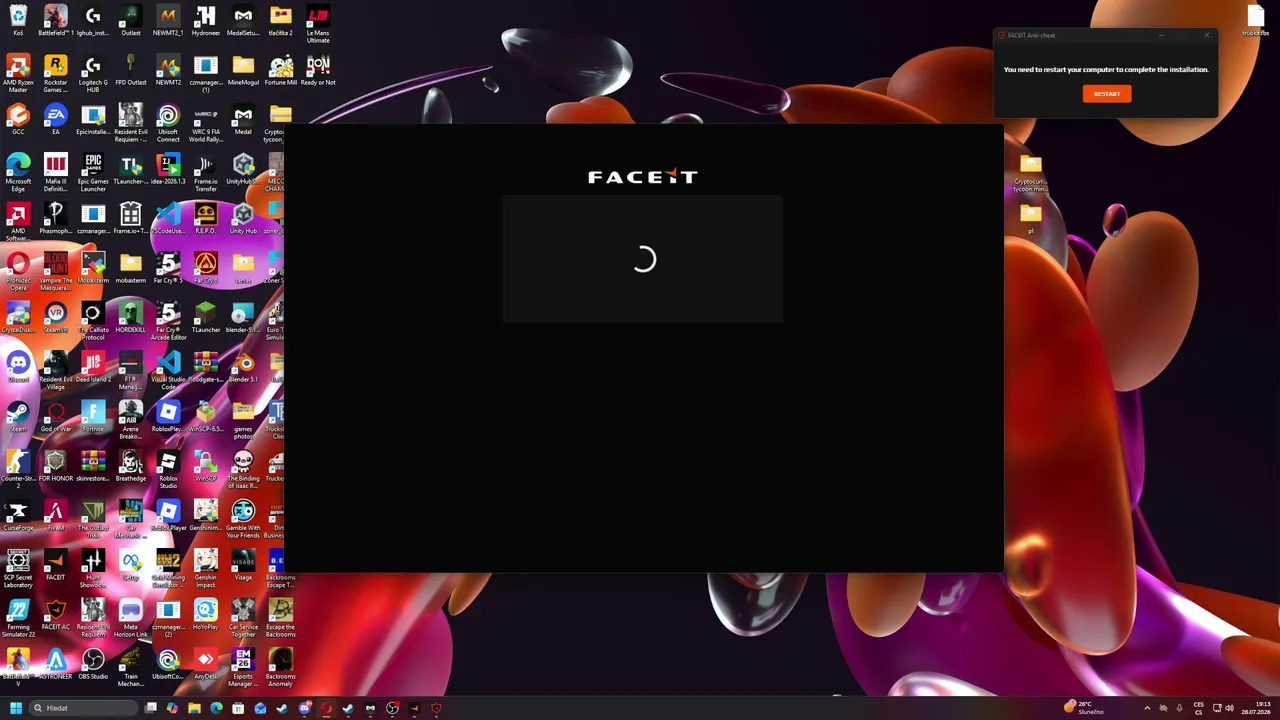Screen dimensions: 1280x720
Task: Select the HORDEKILL desktop shortcut
Action: click(131, 318)
